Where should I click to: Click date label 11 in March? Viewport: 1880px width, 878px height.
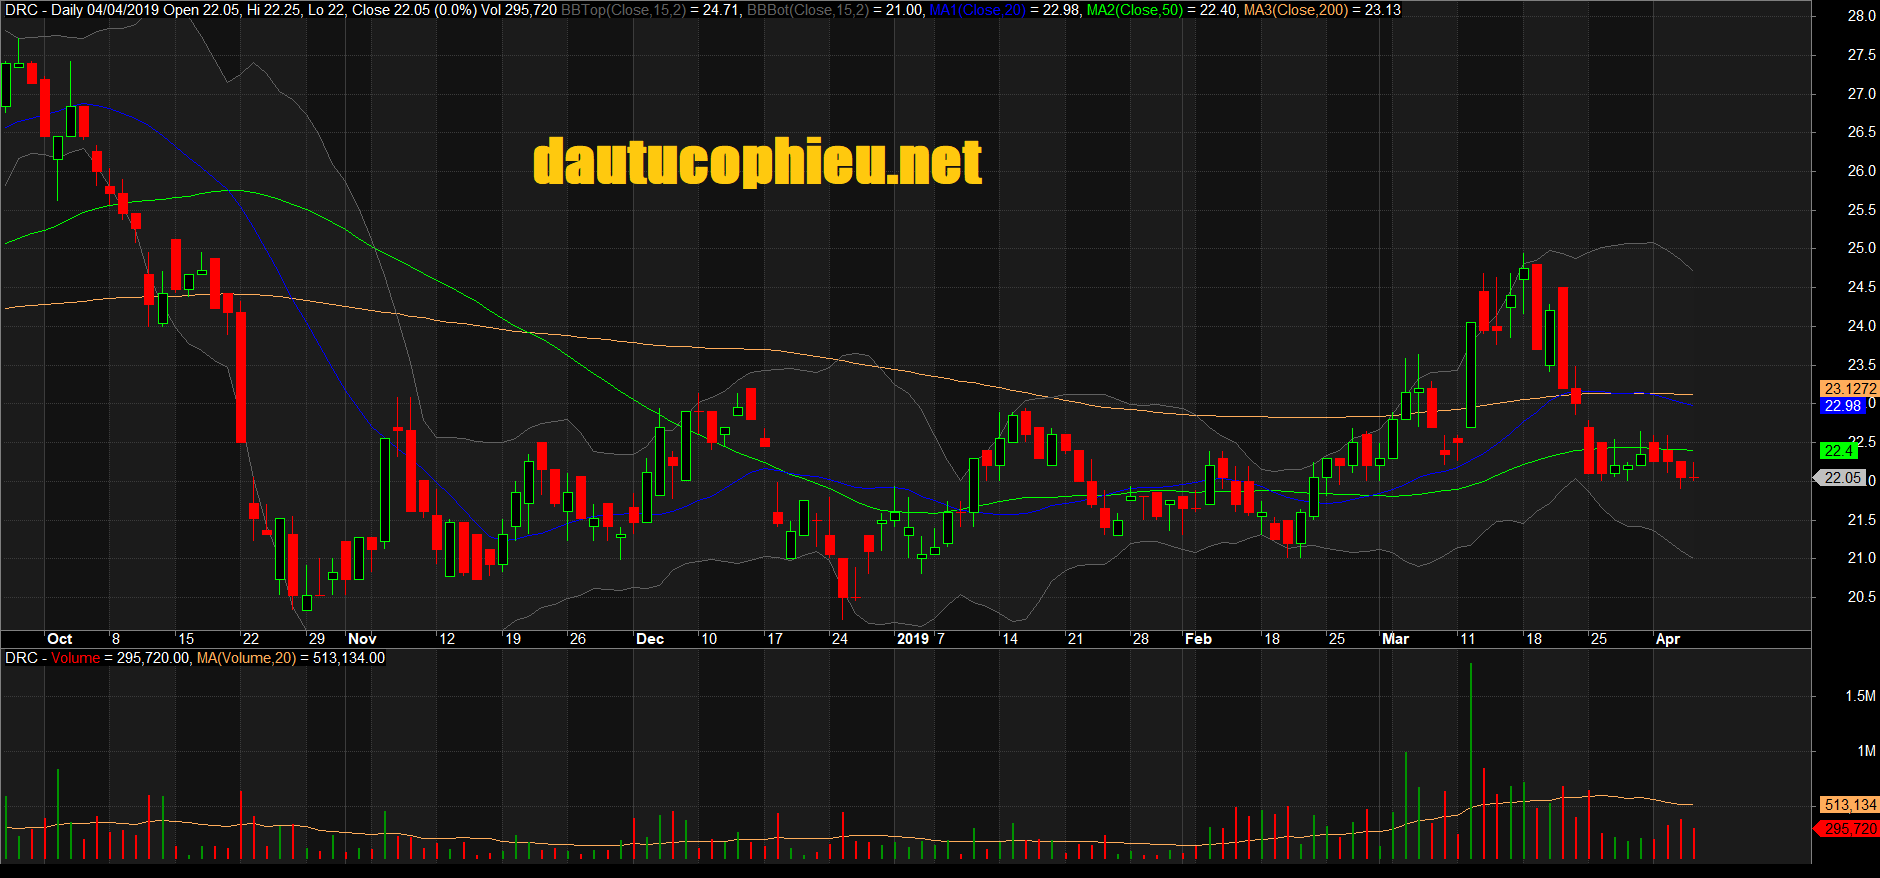click(1468, 639)
